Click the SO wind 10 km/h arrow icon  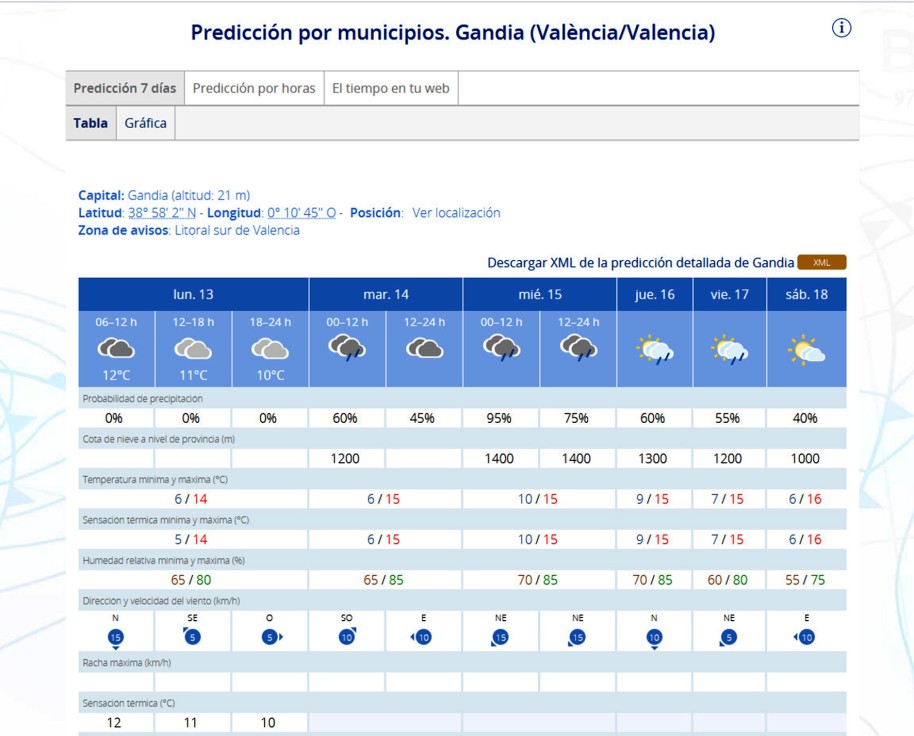pos(347,636)
